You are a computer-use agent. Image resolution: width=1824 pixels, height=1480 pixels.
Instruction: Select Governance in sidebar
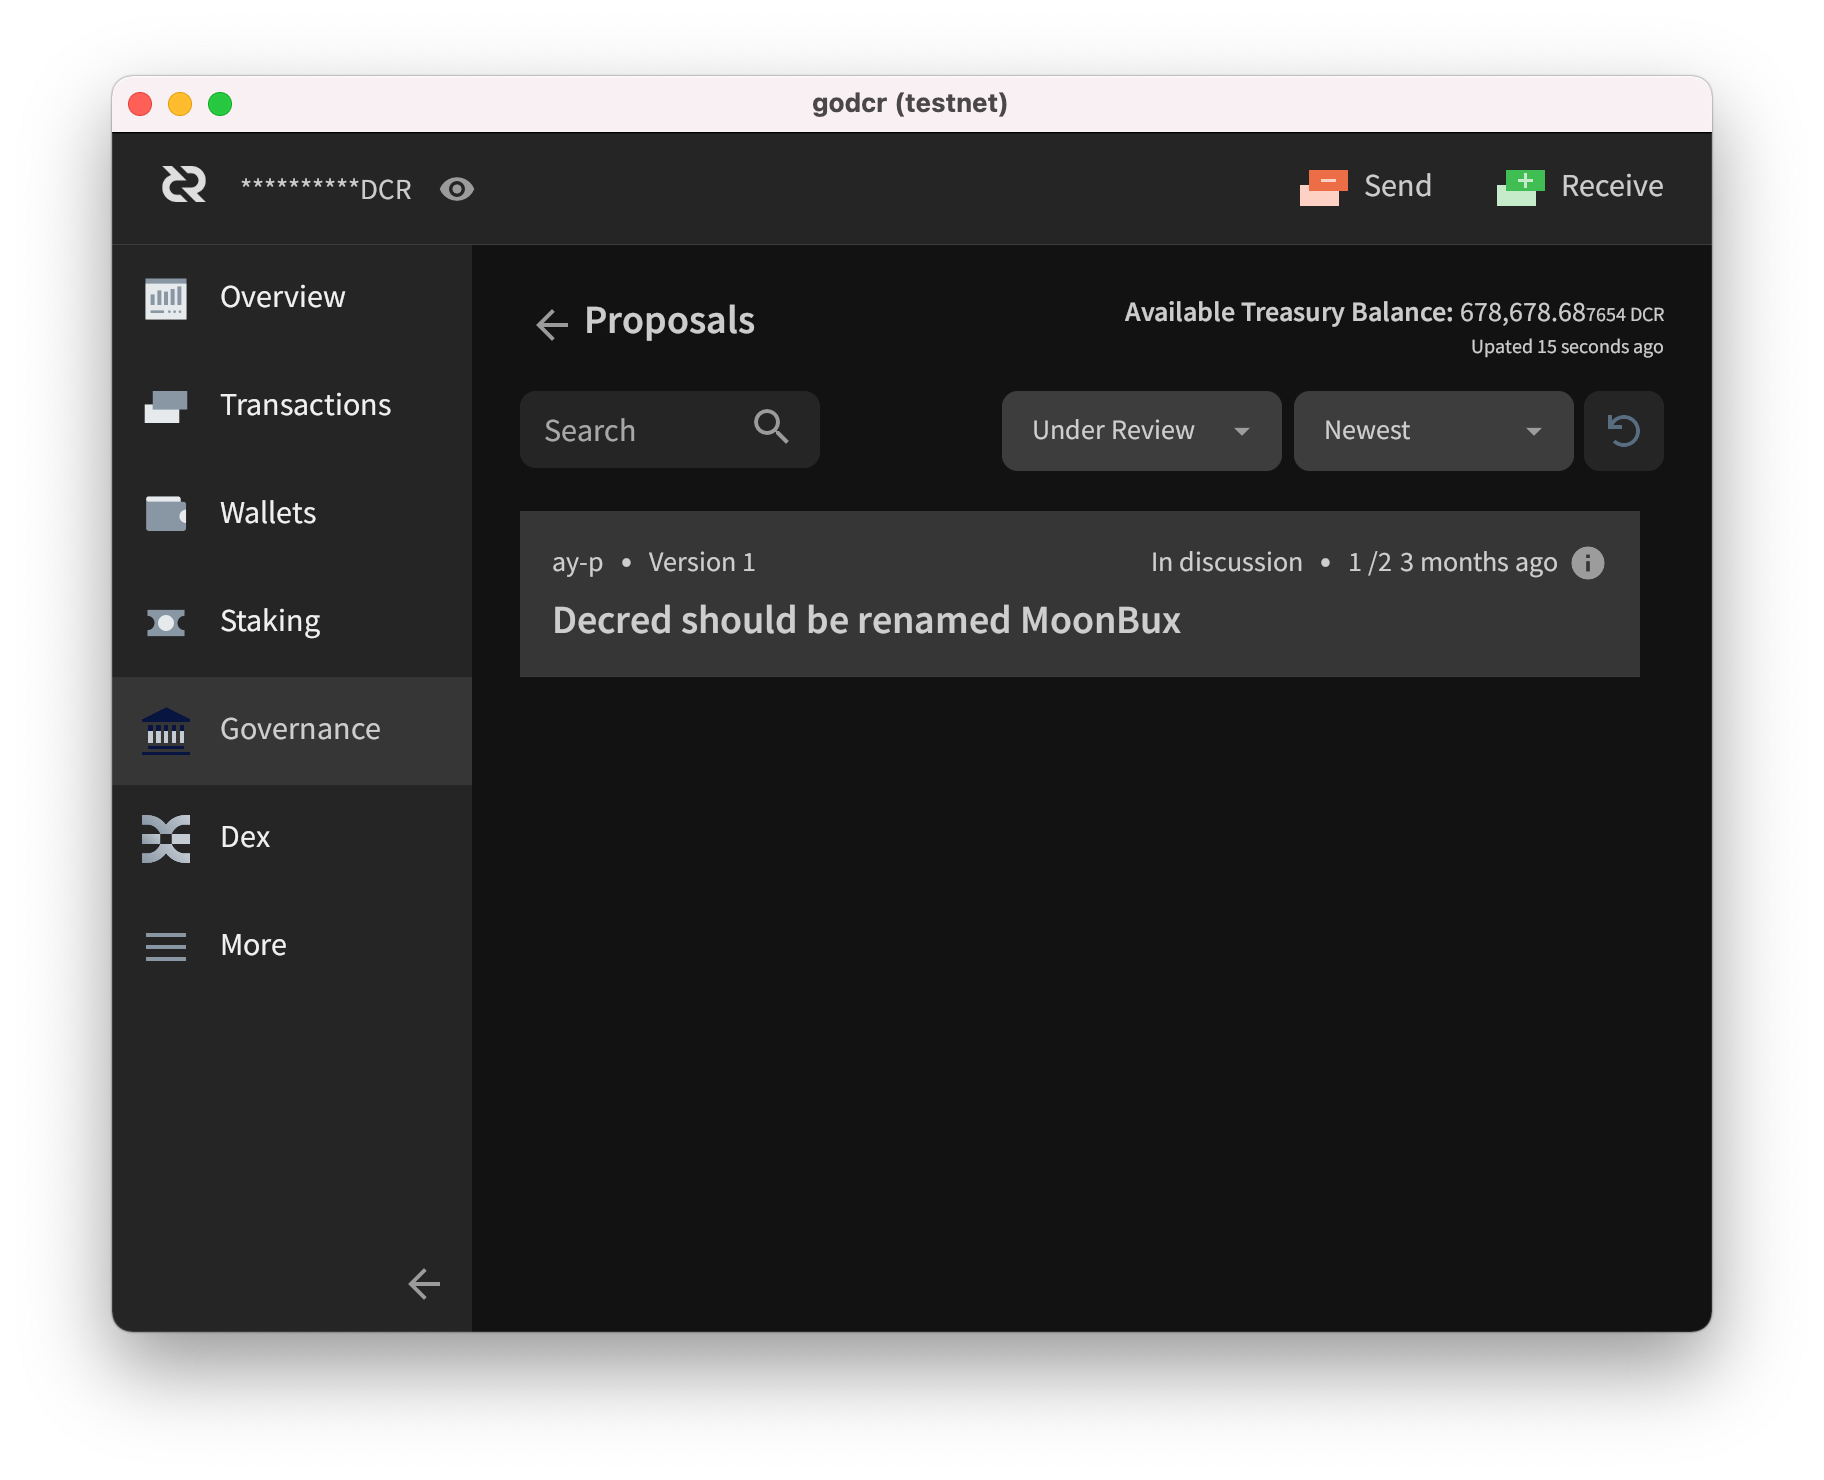(292, 731)
